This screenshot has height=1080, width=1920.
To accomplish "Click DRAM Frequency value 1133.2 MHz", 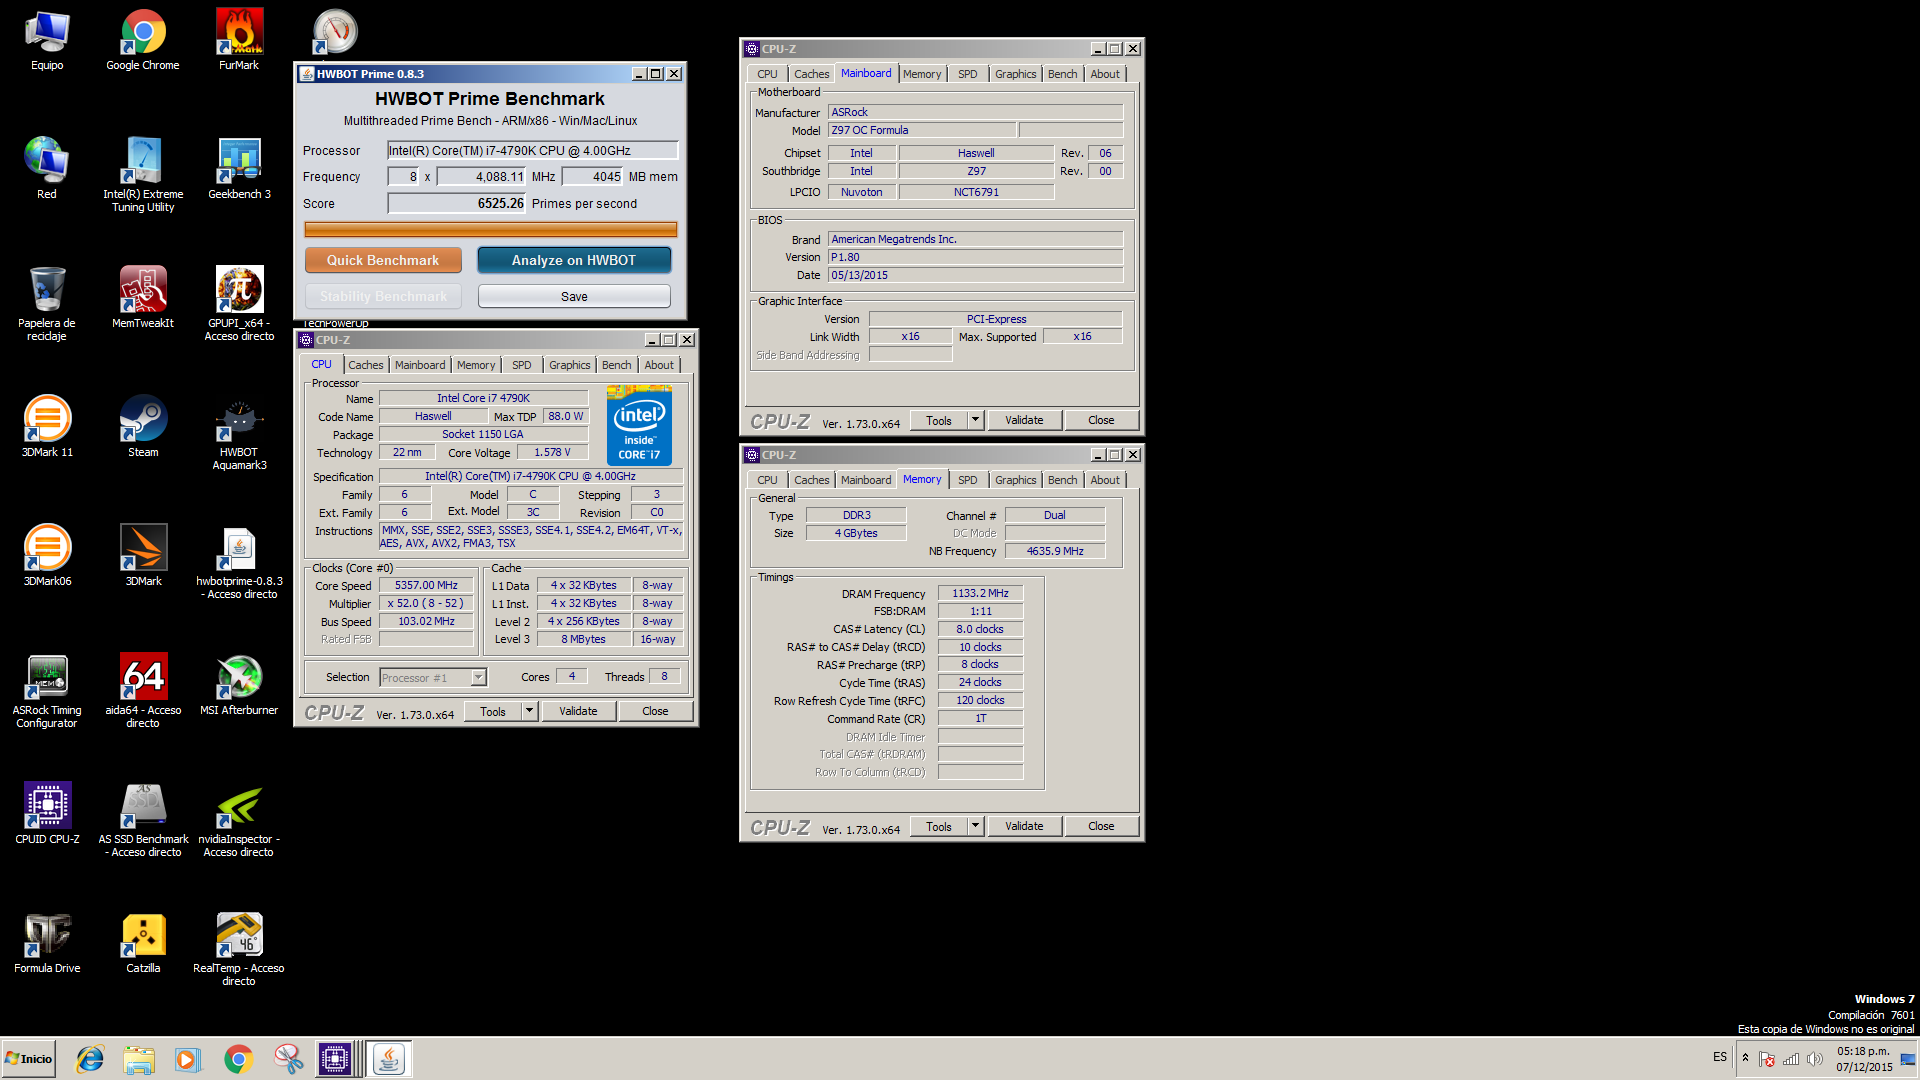I will tap(980, 593).
